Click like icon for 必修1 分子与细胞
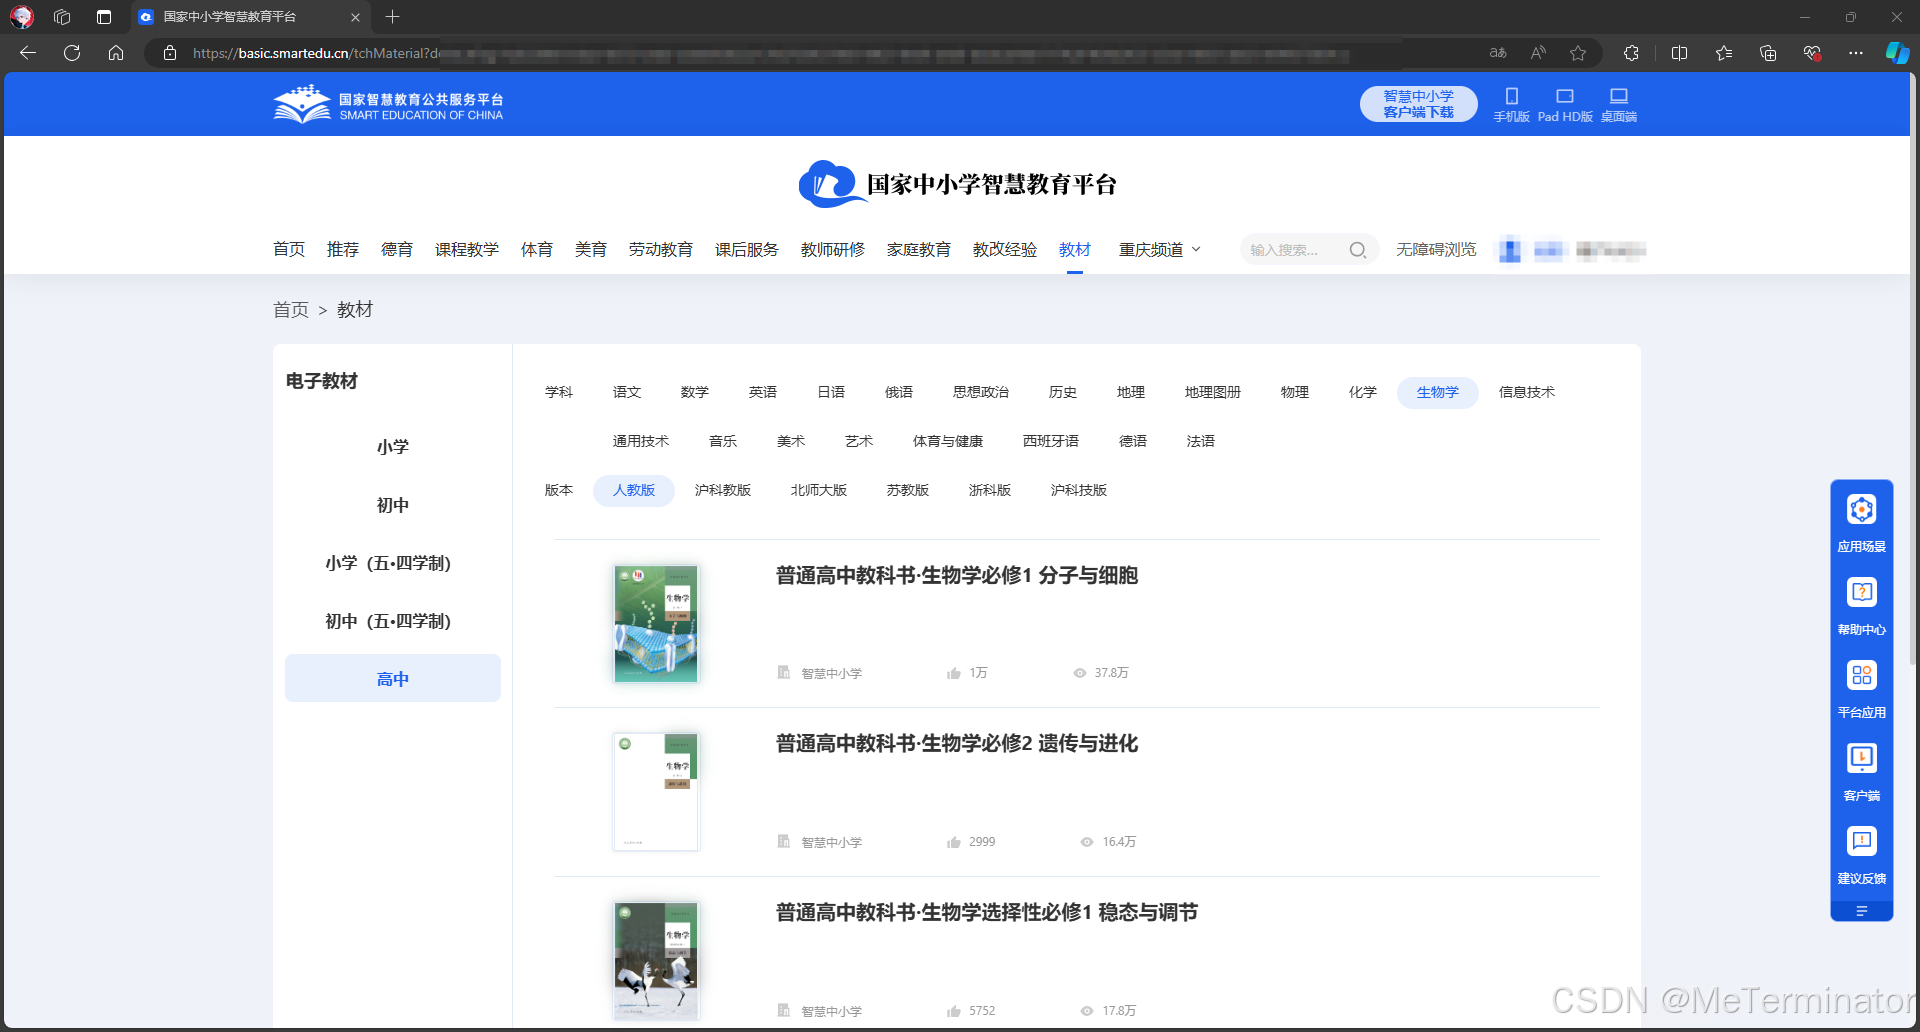 tap(954, 673)
